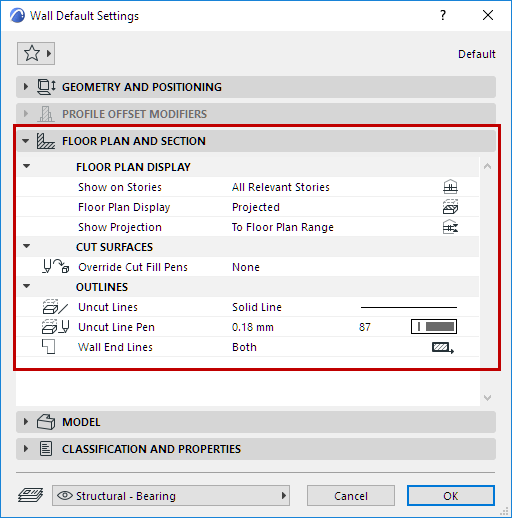Click the Show on Stories building icon
This screenshot has height=518, width=512.
450,187
